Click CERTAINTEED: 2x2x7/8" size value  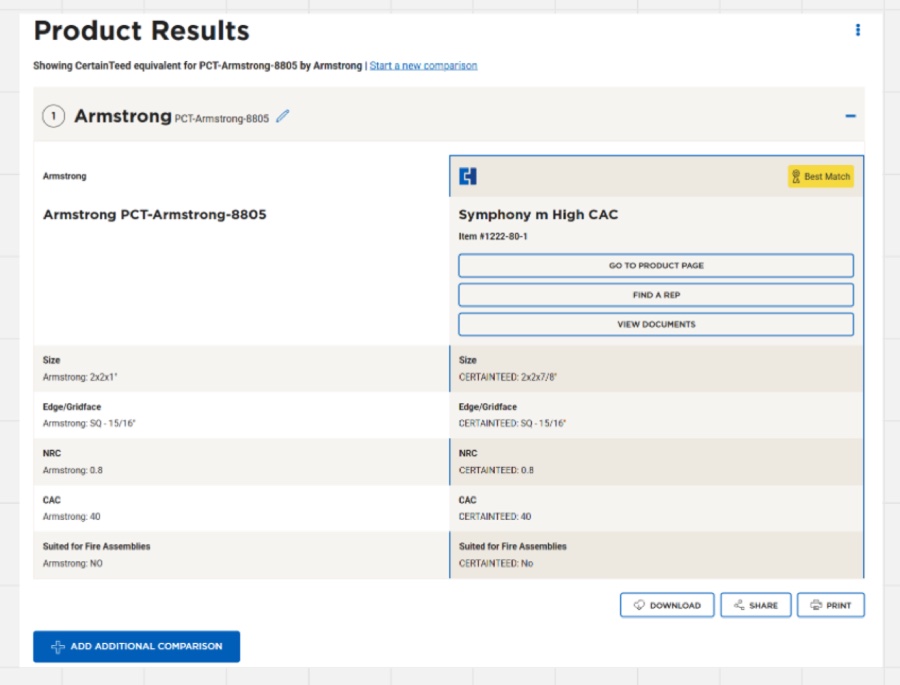tap(507, 377)
